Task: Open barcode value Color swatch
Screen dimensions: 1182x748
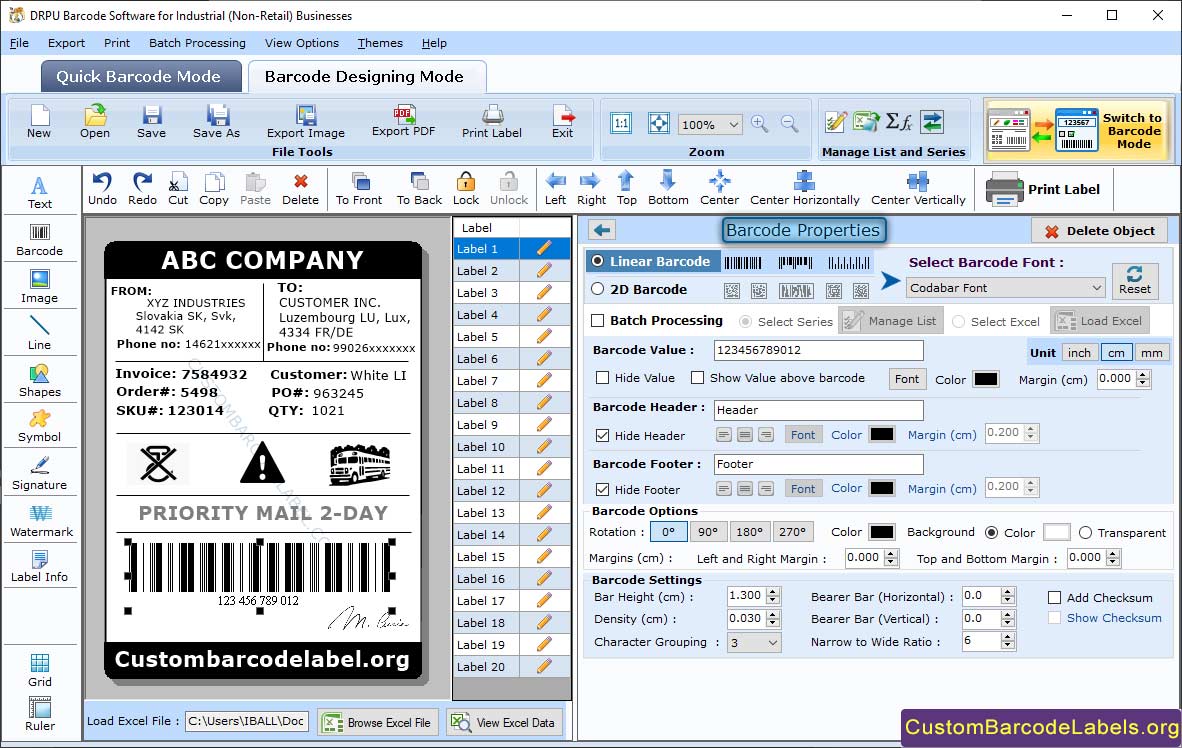Action: point(986,379)
